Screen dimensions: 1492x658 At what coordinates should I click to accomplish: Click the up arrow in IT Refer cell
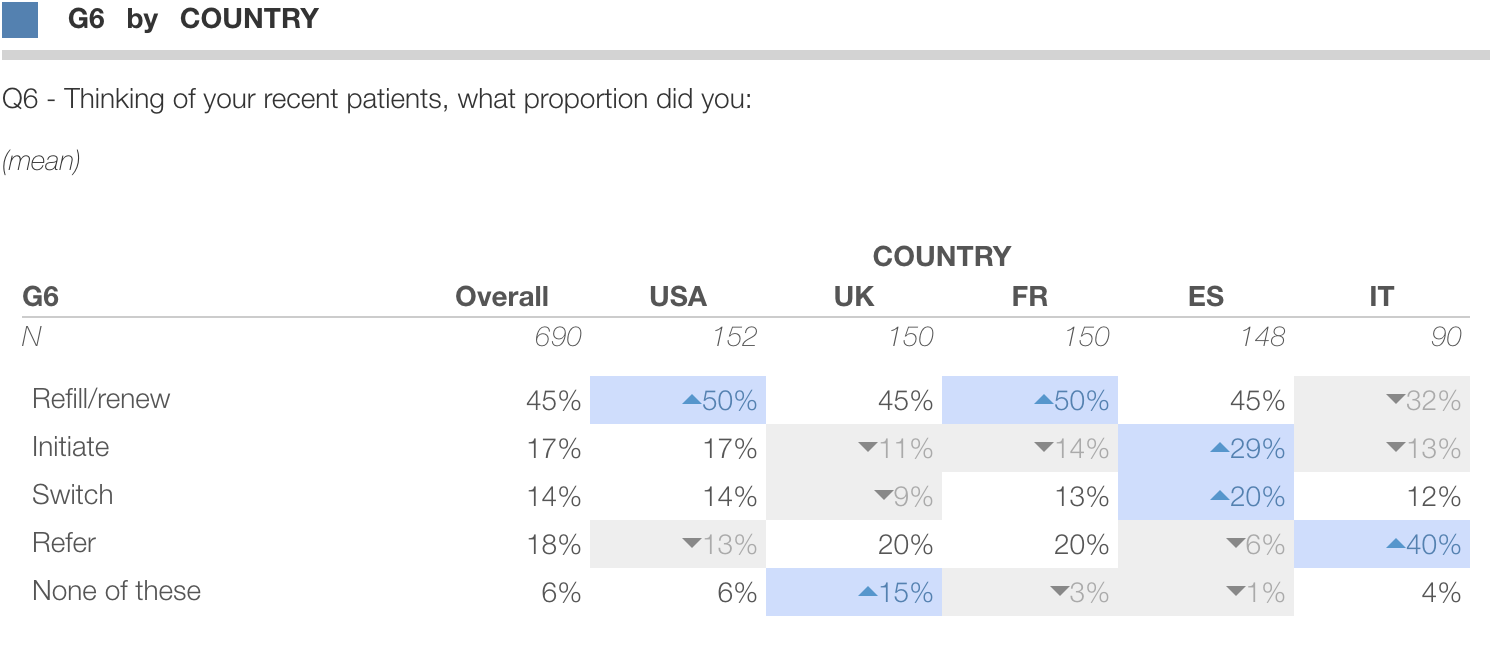coord(1395,545)
